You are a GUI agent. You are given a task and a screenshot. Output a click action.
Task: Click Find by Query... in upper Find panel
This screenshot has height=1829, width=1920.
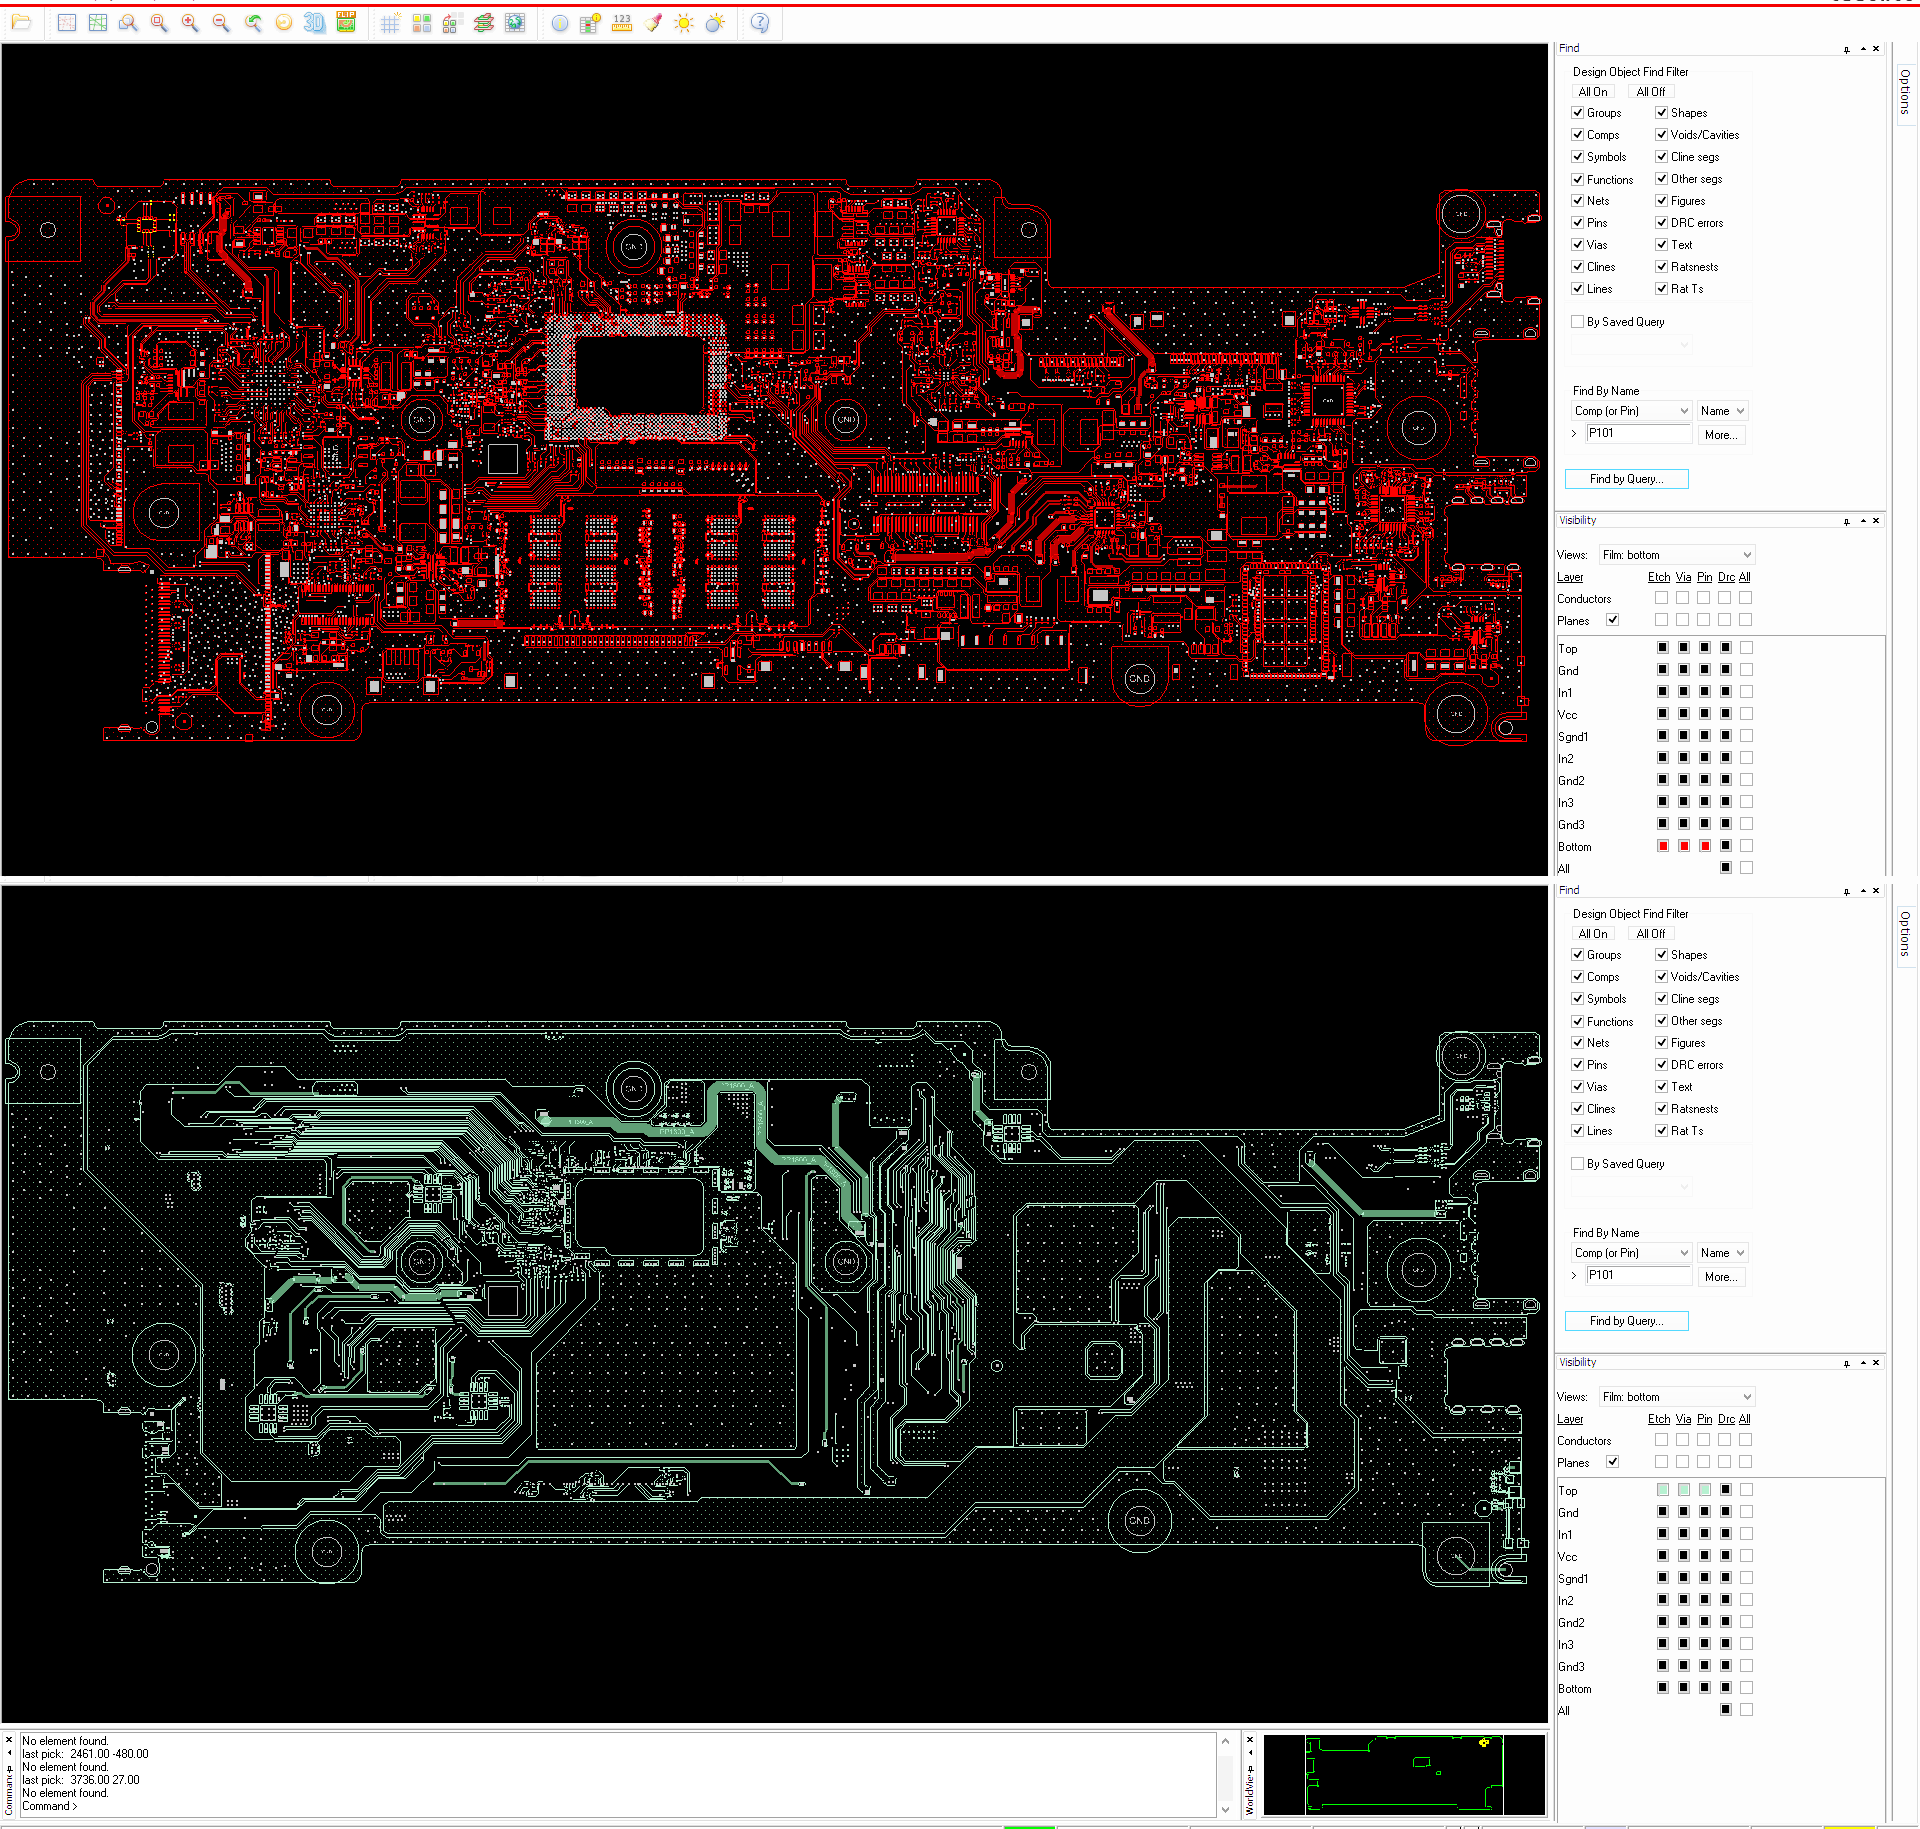(x=1627, y=479)
